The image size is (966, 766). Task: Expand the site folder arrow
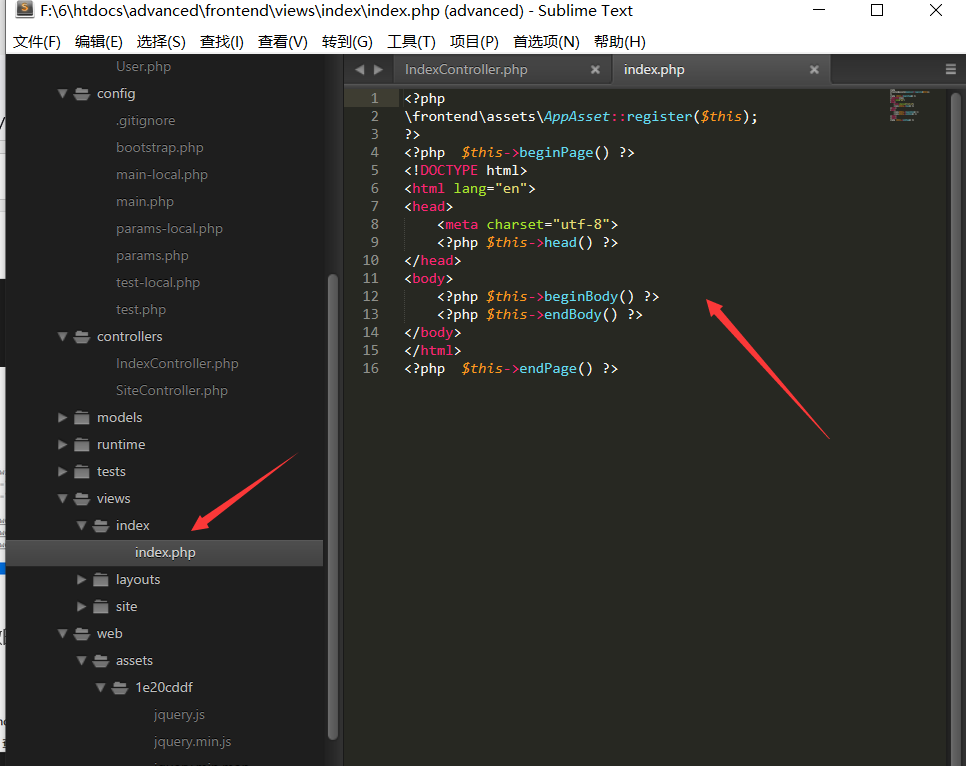pos(81,606)
